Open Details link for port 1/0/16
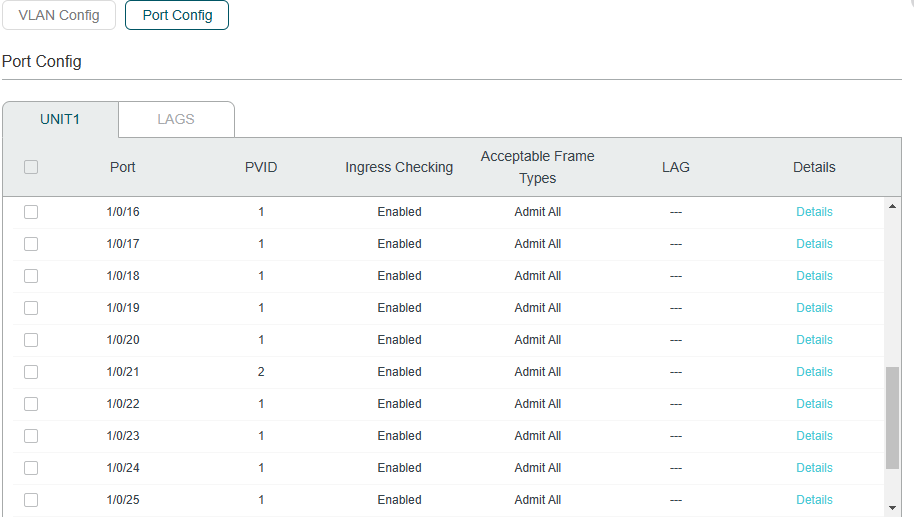The image size is (914, 517). point(814,212)
